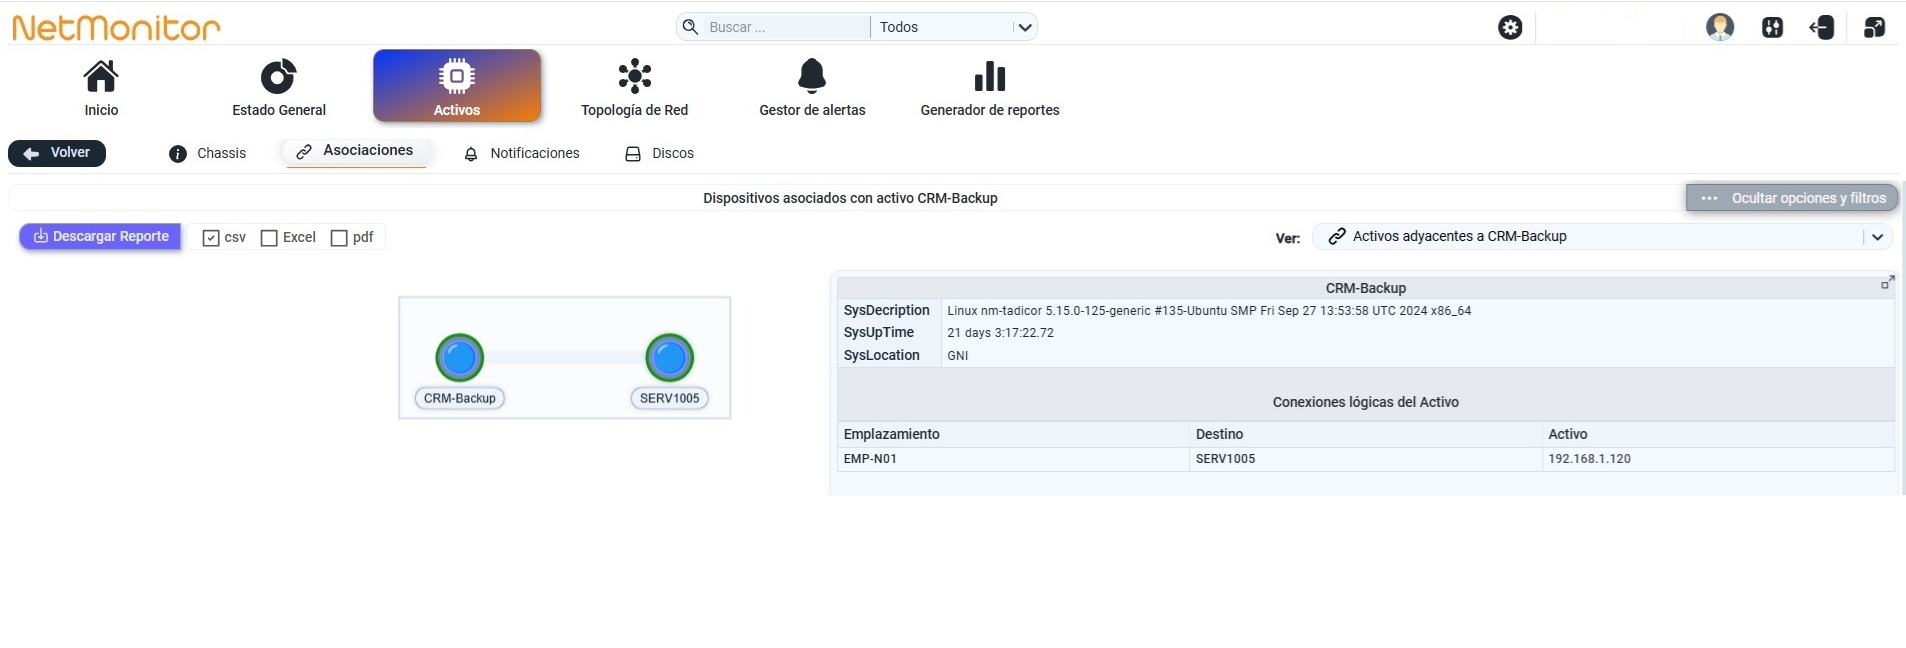Image resolution: width=1906 pixels, height=648 pixels.
Task: Open the user profile avatar
Action: [1719, 27]
